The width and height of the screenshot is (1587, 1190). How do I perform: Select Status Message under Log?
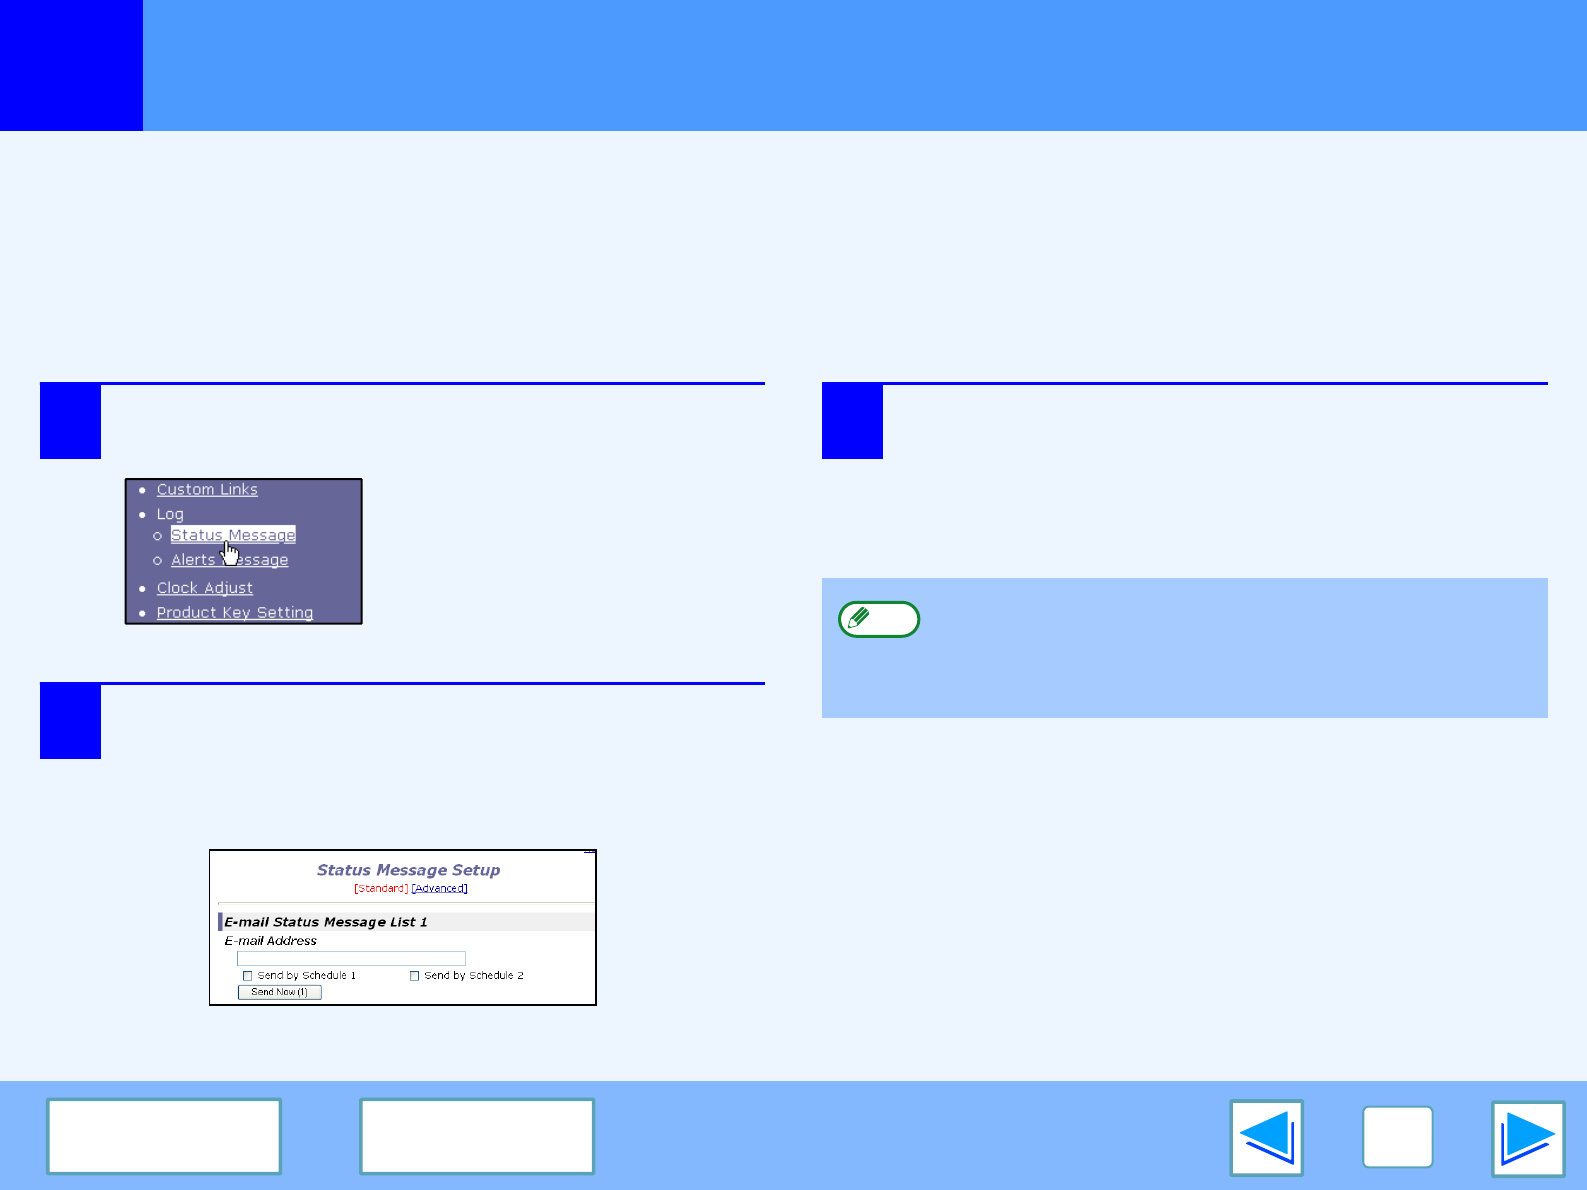point(233,535)
